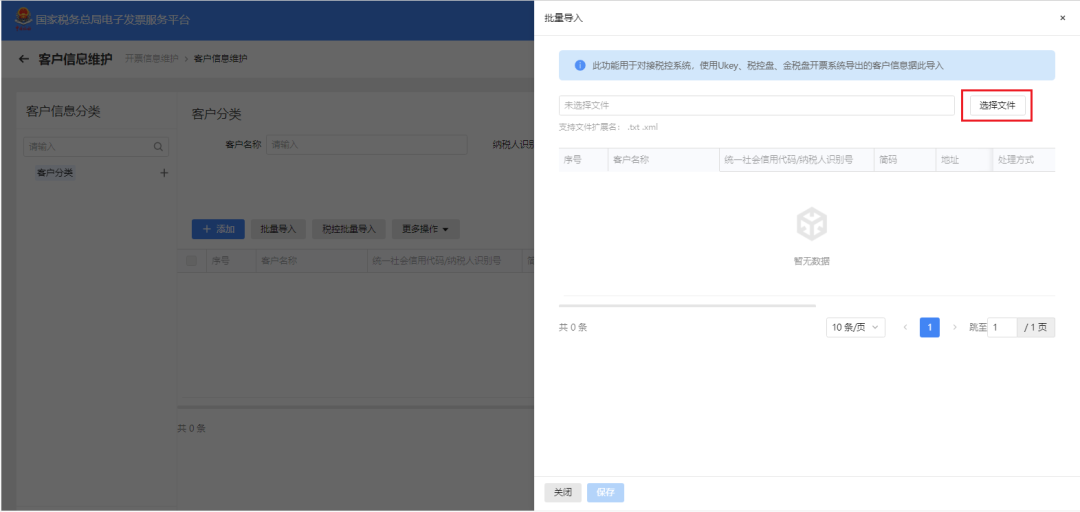Click the 地址 column header
The width and height of the screenshot is (1080, 512).
click(964, 160)
